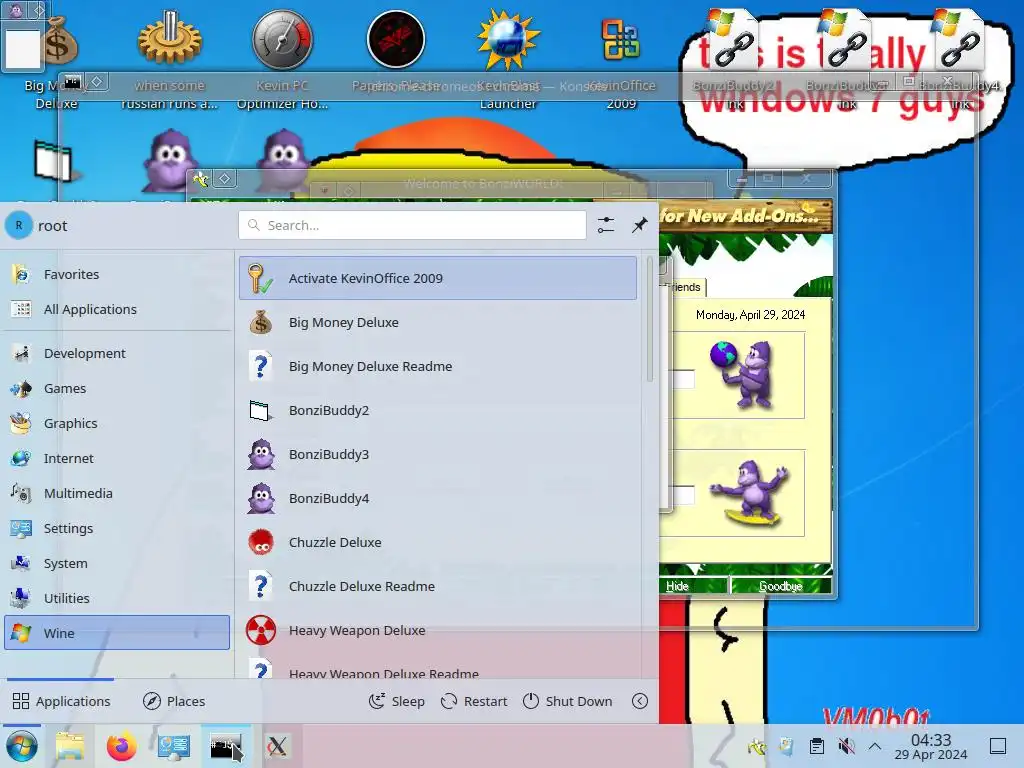Open Big Money Deluxe from the Wine list
Viewport: 1024px width, 768px height.
(x=438, y=322)
